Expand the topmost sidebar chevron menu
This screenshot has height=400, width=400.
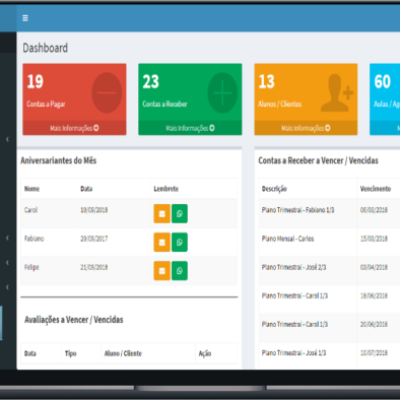point(7,139)
